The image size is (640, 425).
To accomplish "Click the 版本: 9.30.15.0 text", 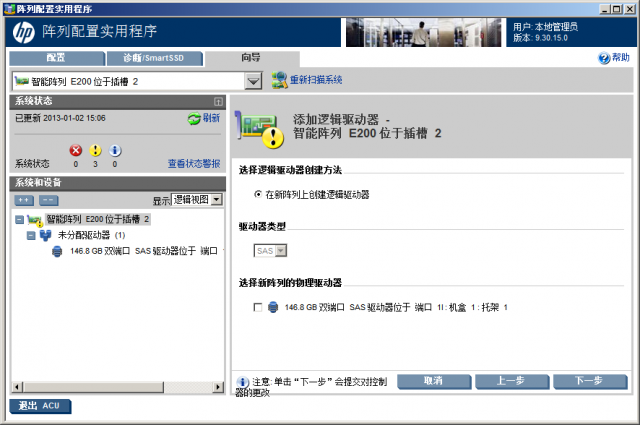I will [x=540, y=38].
